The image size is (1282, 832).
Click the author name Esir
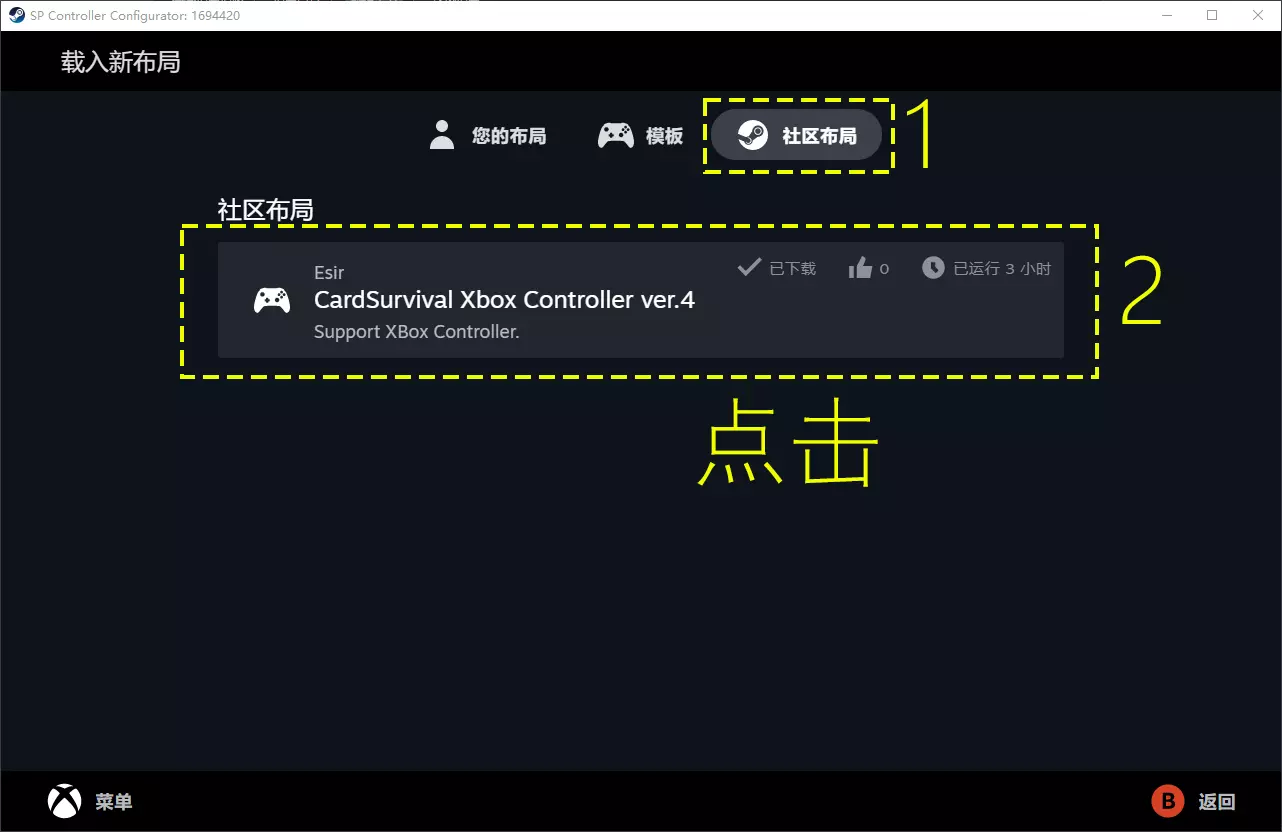click(x=329, y=273)
